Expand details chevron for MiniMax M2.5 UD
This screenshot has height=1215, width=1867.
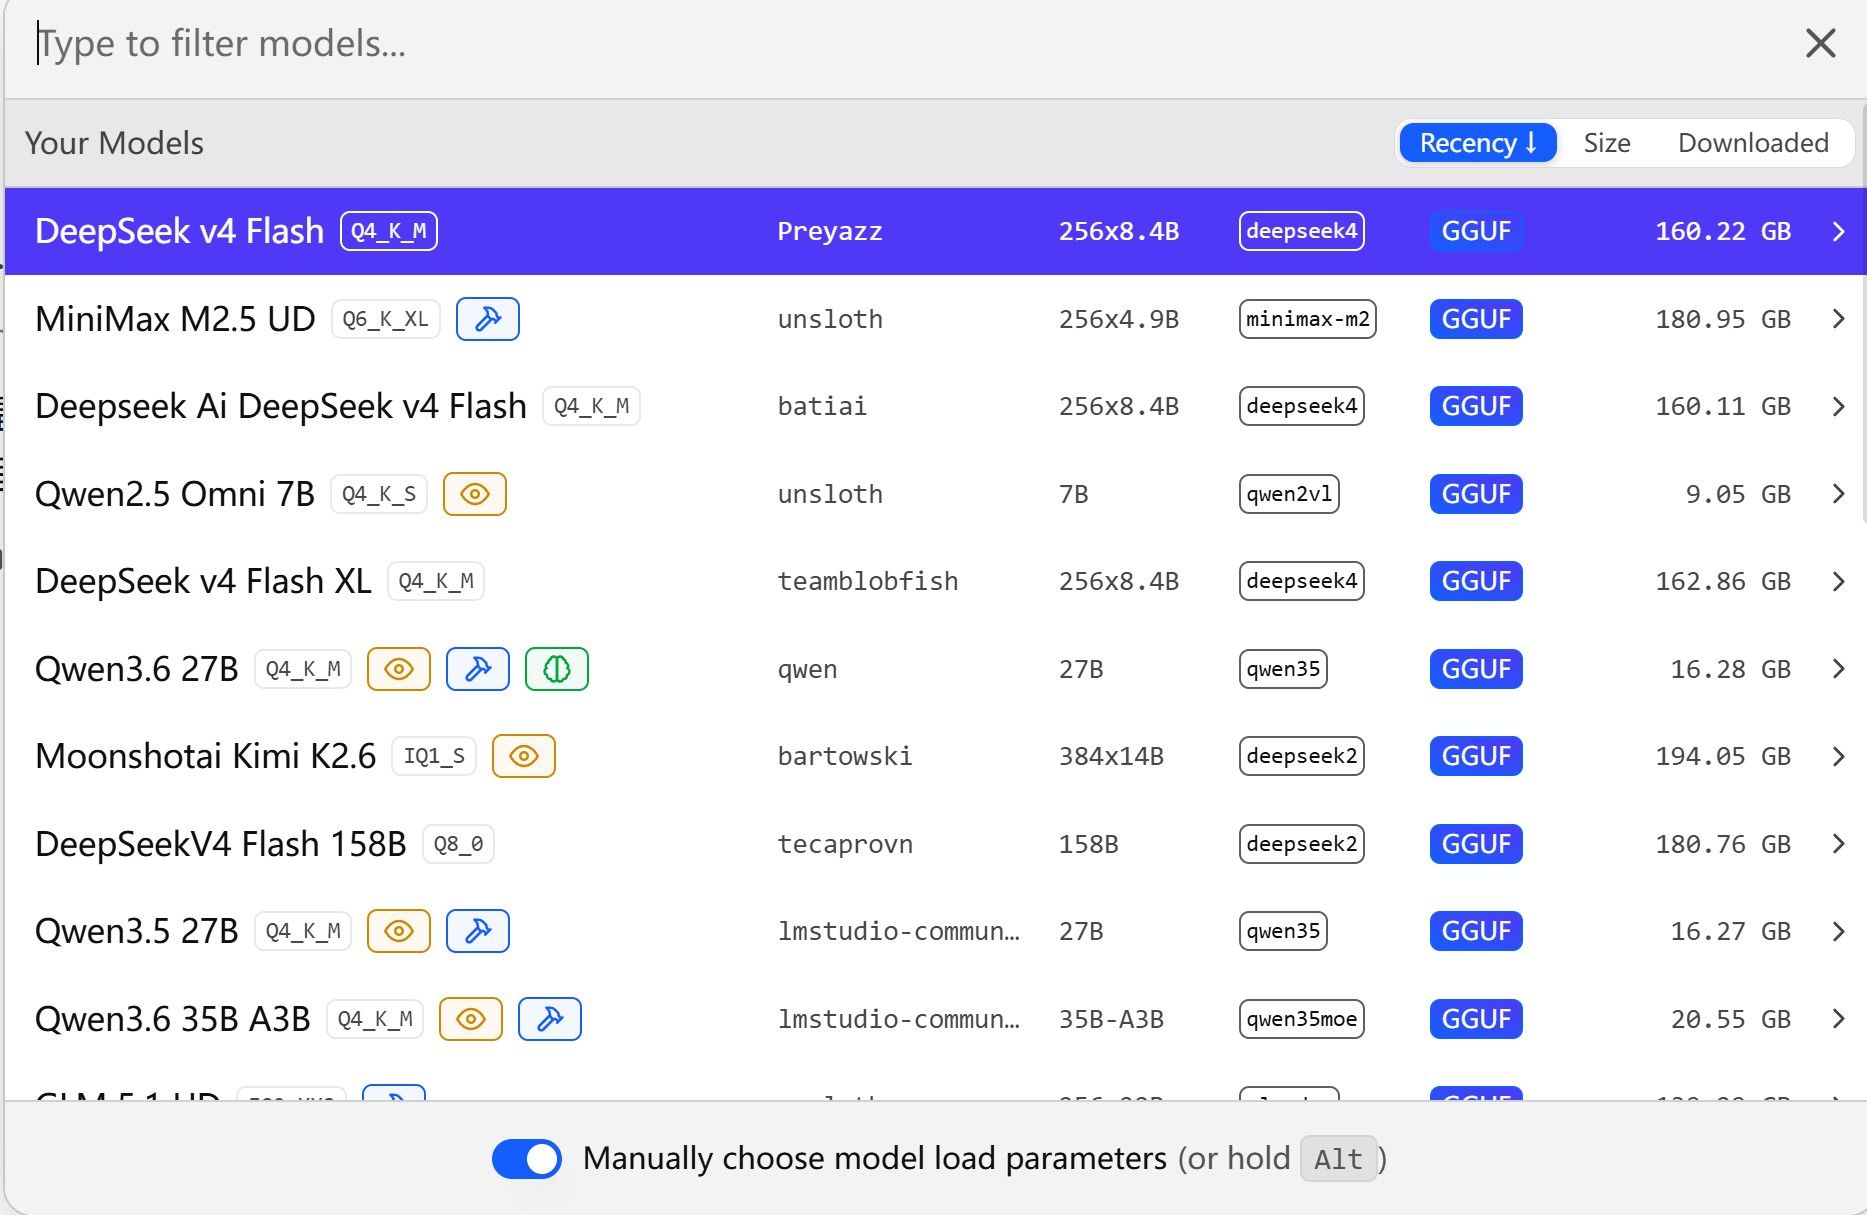coord(1838,319)
